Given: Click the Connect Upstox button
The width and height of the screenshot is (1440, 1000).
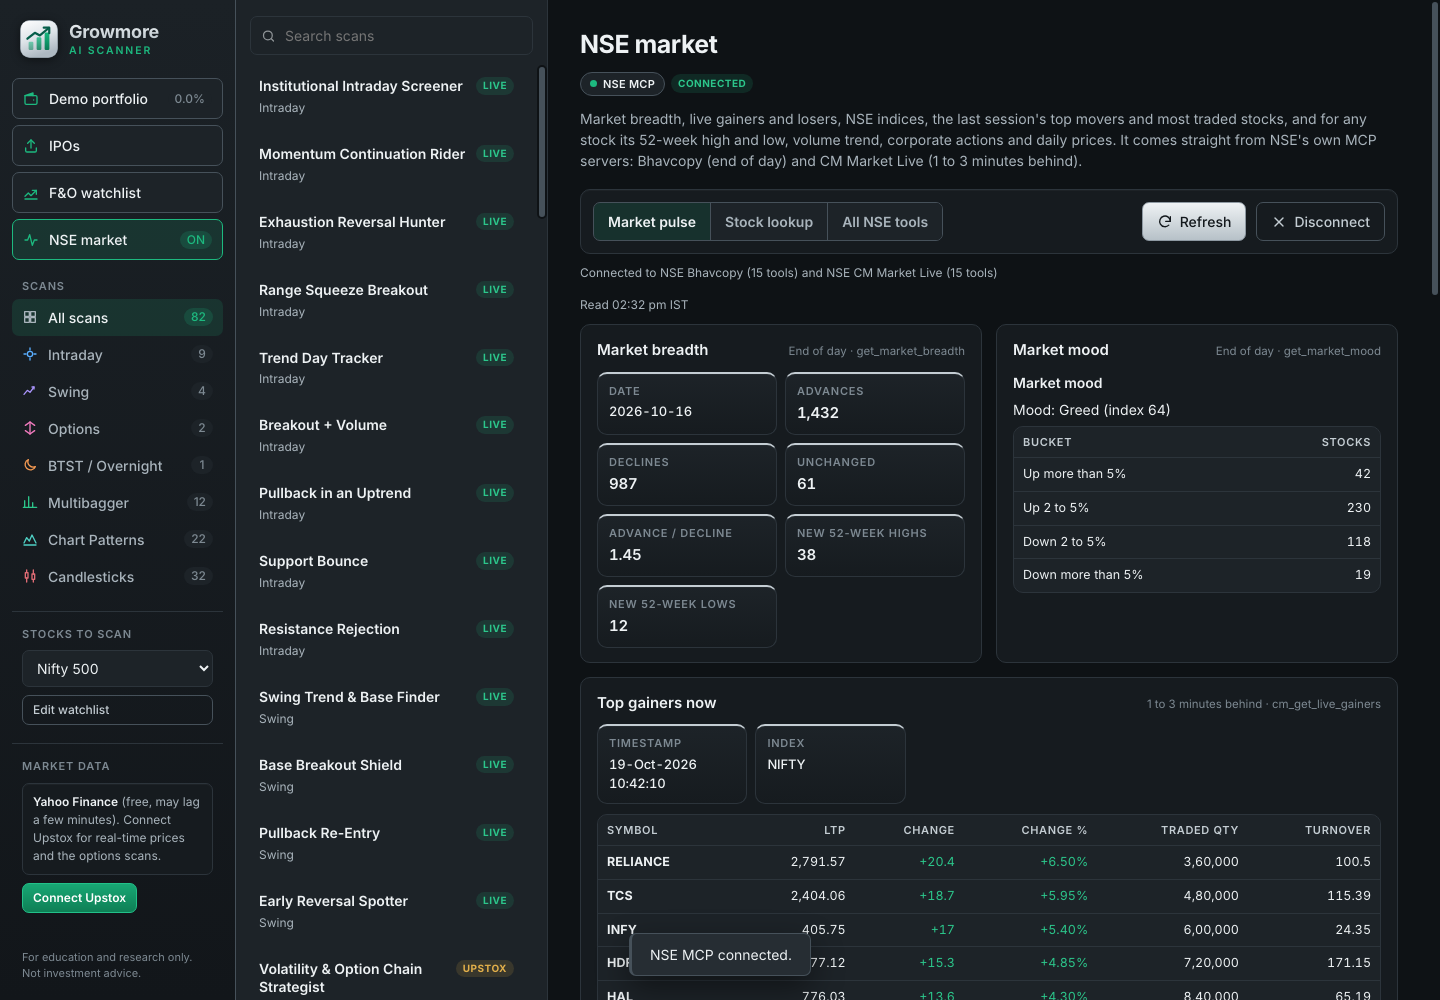Looking at the screenshot, I should click(x=80, y=898).
